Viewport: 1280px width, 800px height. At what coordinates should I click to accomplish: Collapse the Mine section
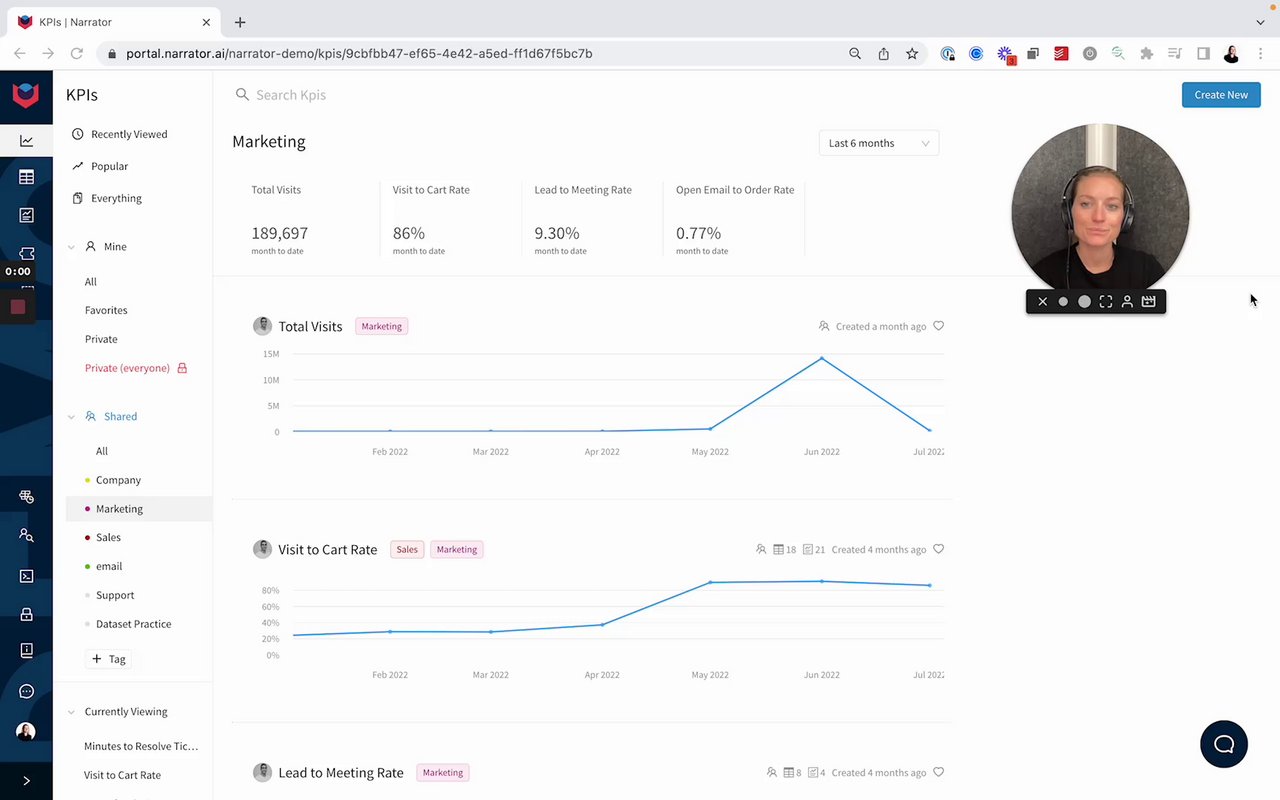tap(71, 246)
